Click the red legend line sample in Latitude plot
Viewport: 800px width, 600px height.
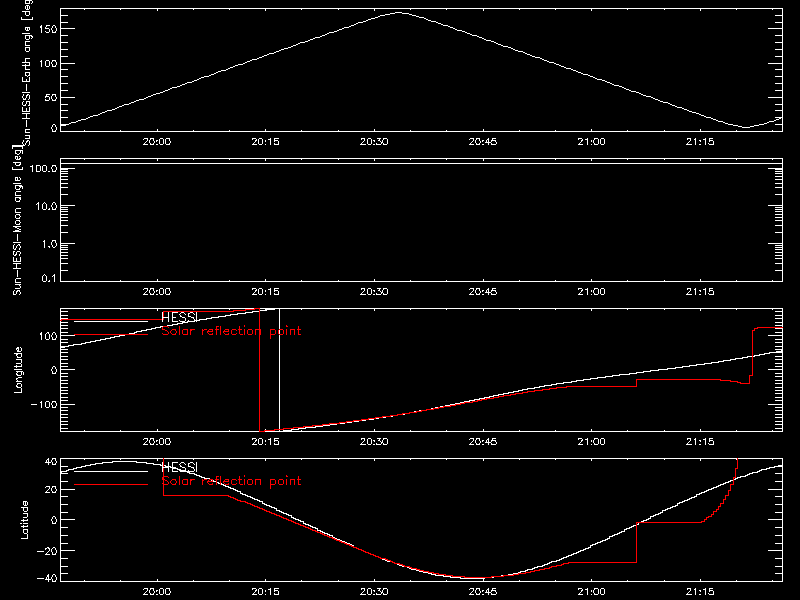tap(111, 485)
